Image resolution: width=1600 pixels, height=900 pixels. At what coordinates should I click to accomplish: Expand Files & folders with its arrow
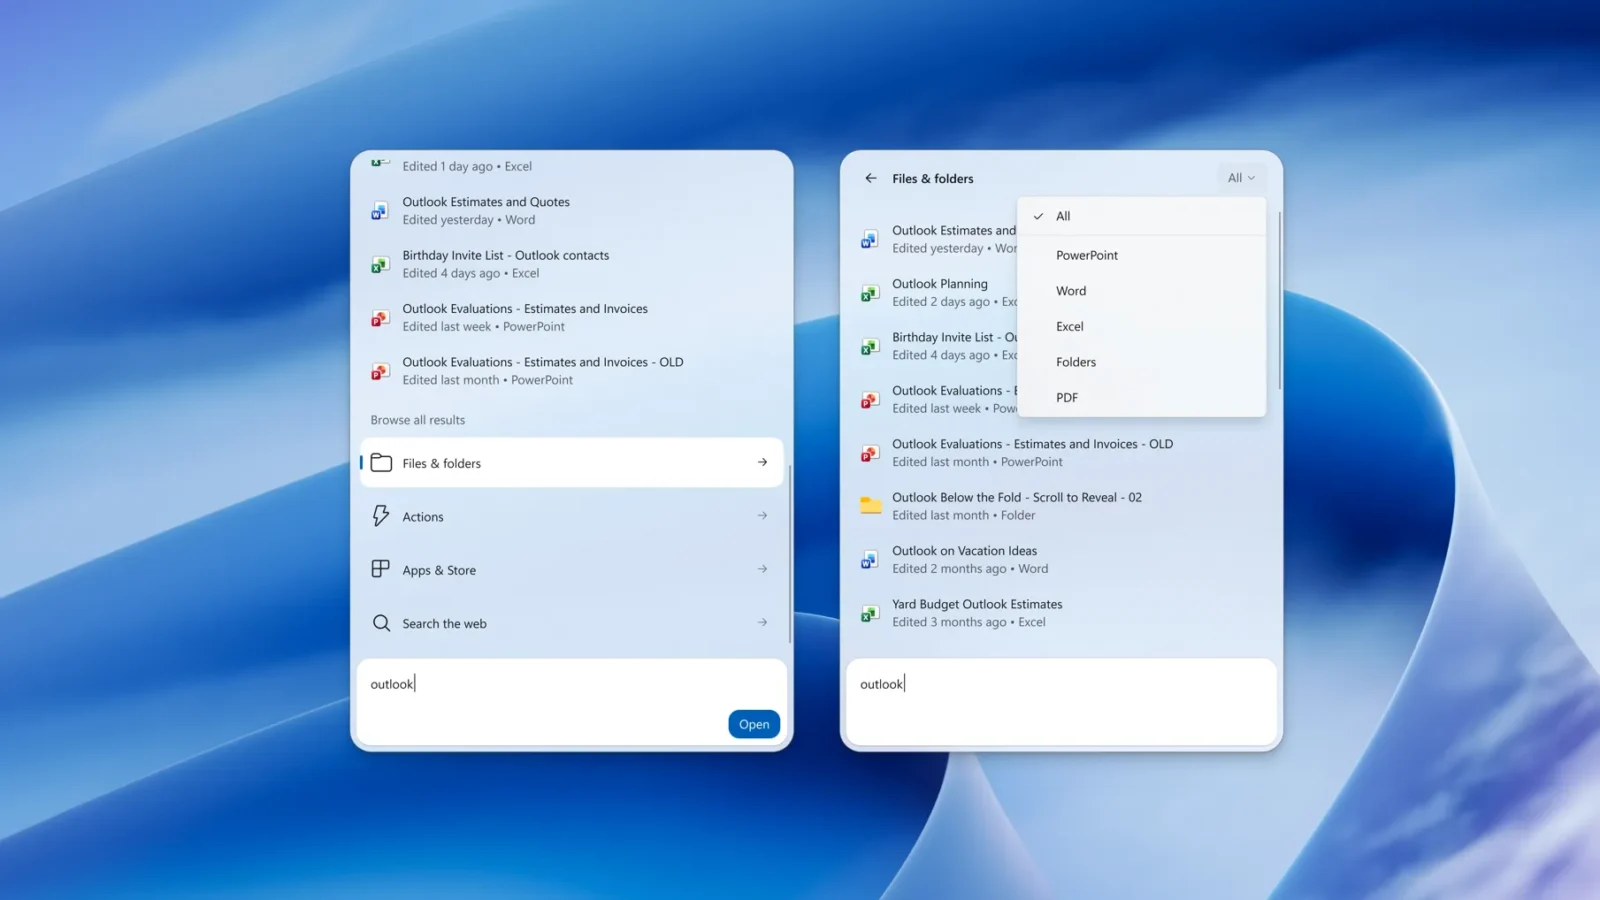tap(762, 462)
